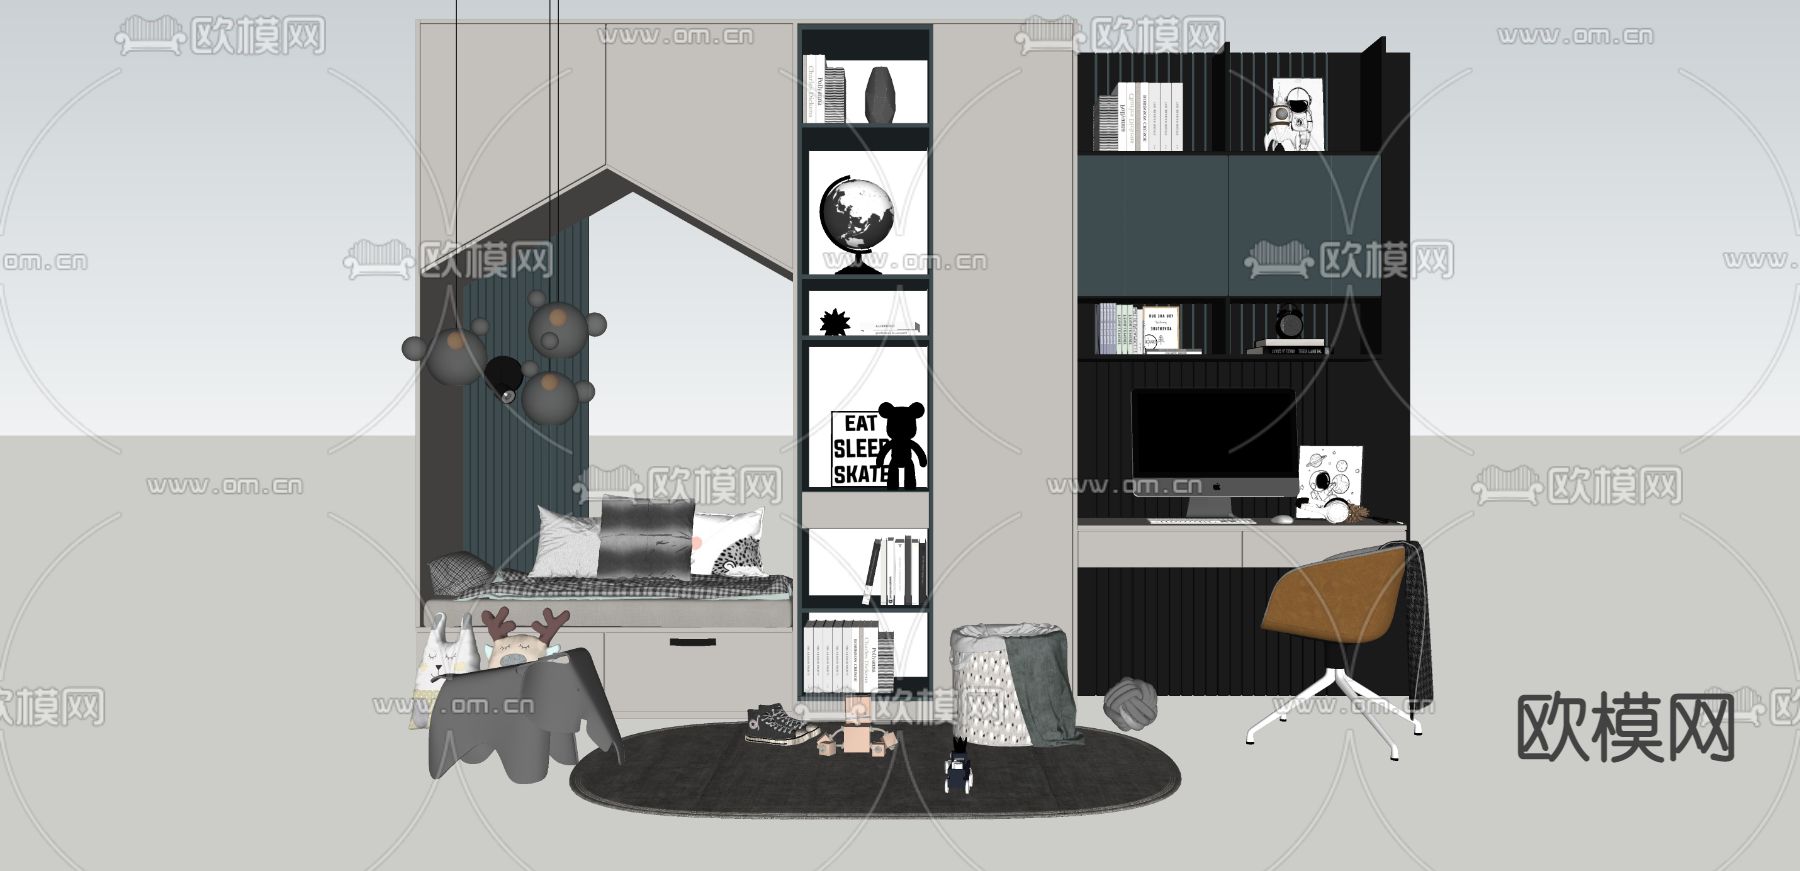Click the astronaut picture on upper shelf

1297,115
